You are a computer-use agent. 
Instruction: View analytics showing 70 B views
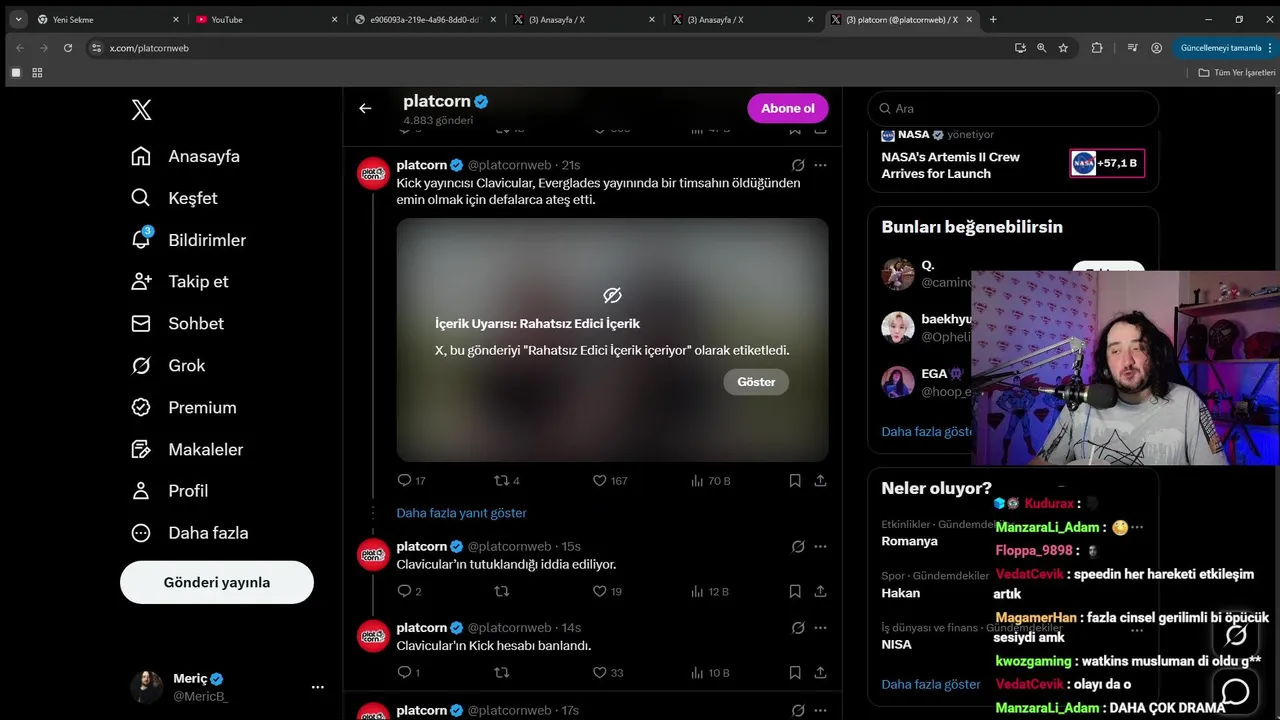click(711, 481)
